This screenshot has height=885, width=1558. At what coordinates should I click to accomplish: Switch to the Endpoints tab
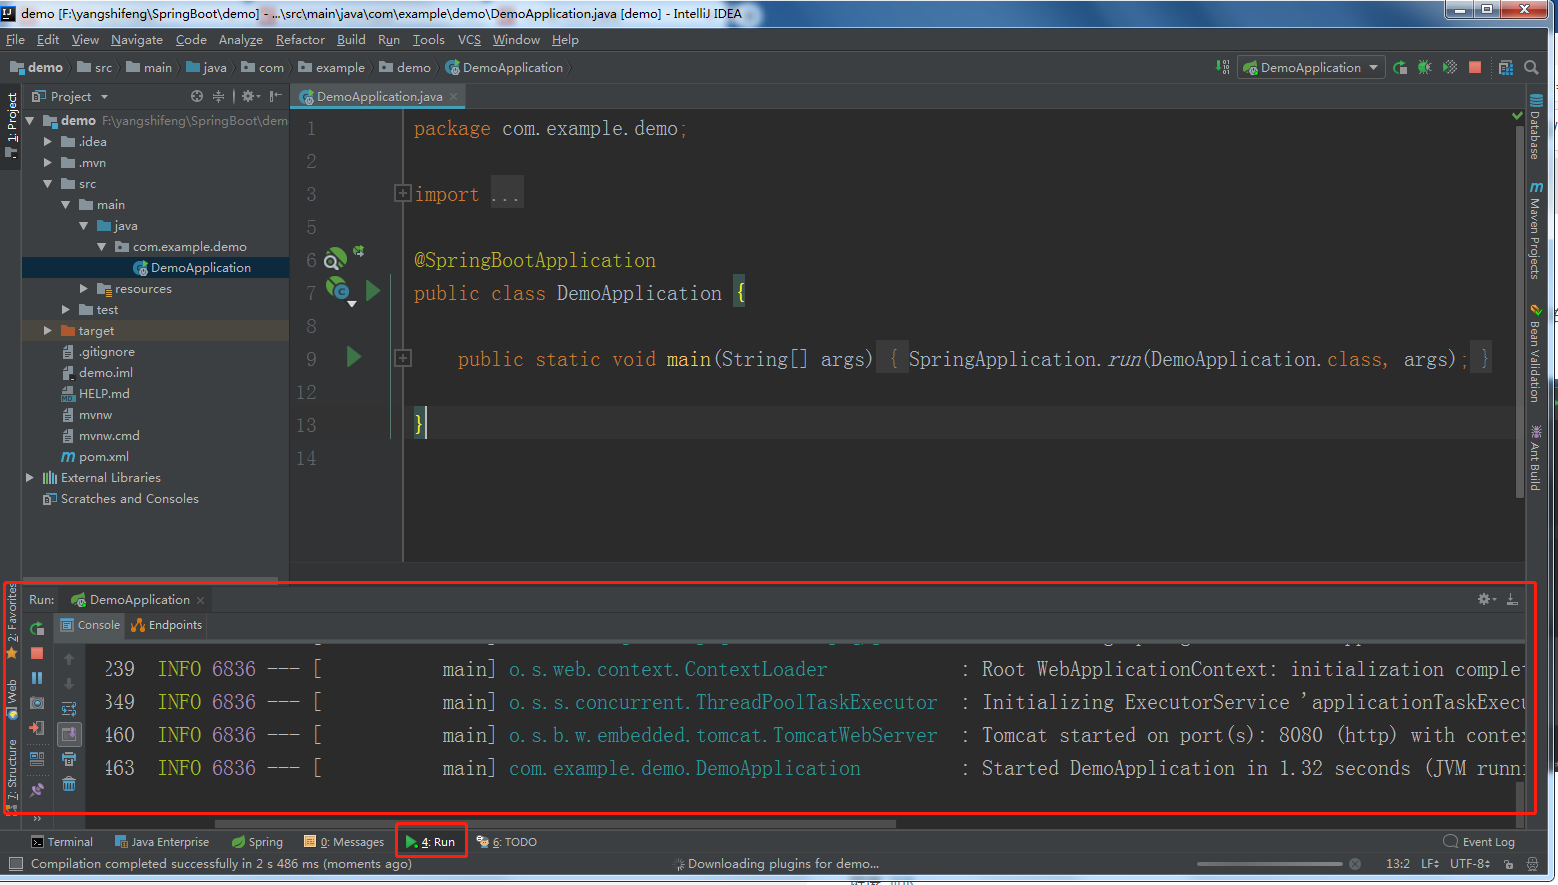(166, 625)
